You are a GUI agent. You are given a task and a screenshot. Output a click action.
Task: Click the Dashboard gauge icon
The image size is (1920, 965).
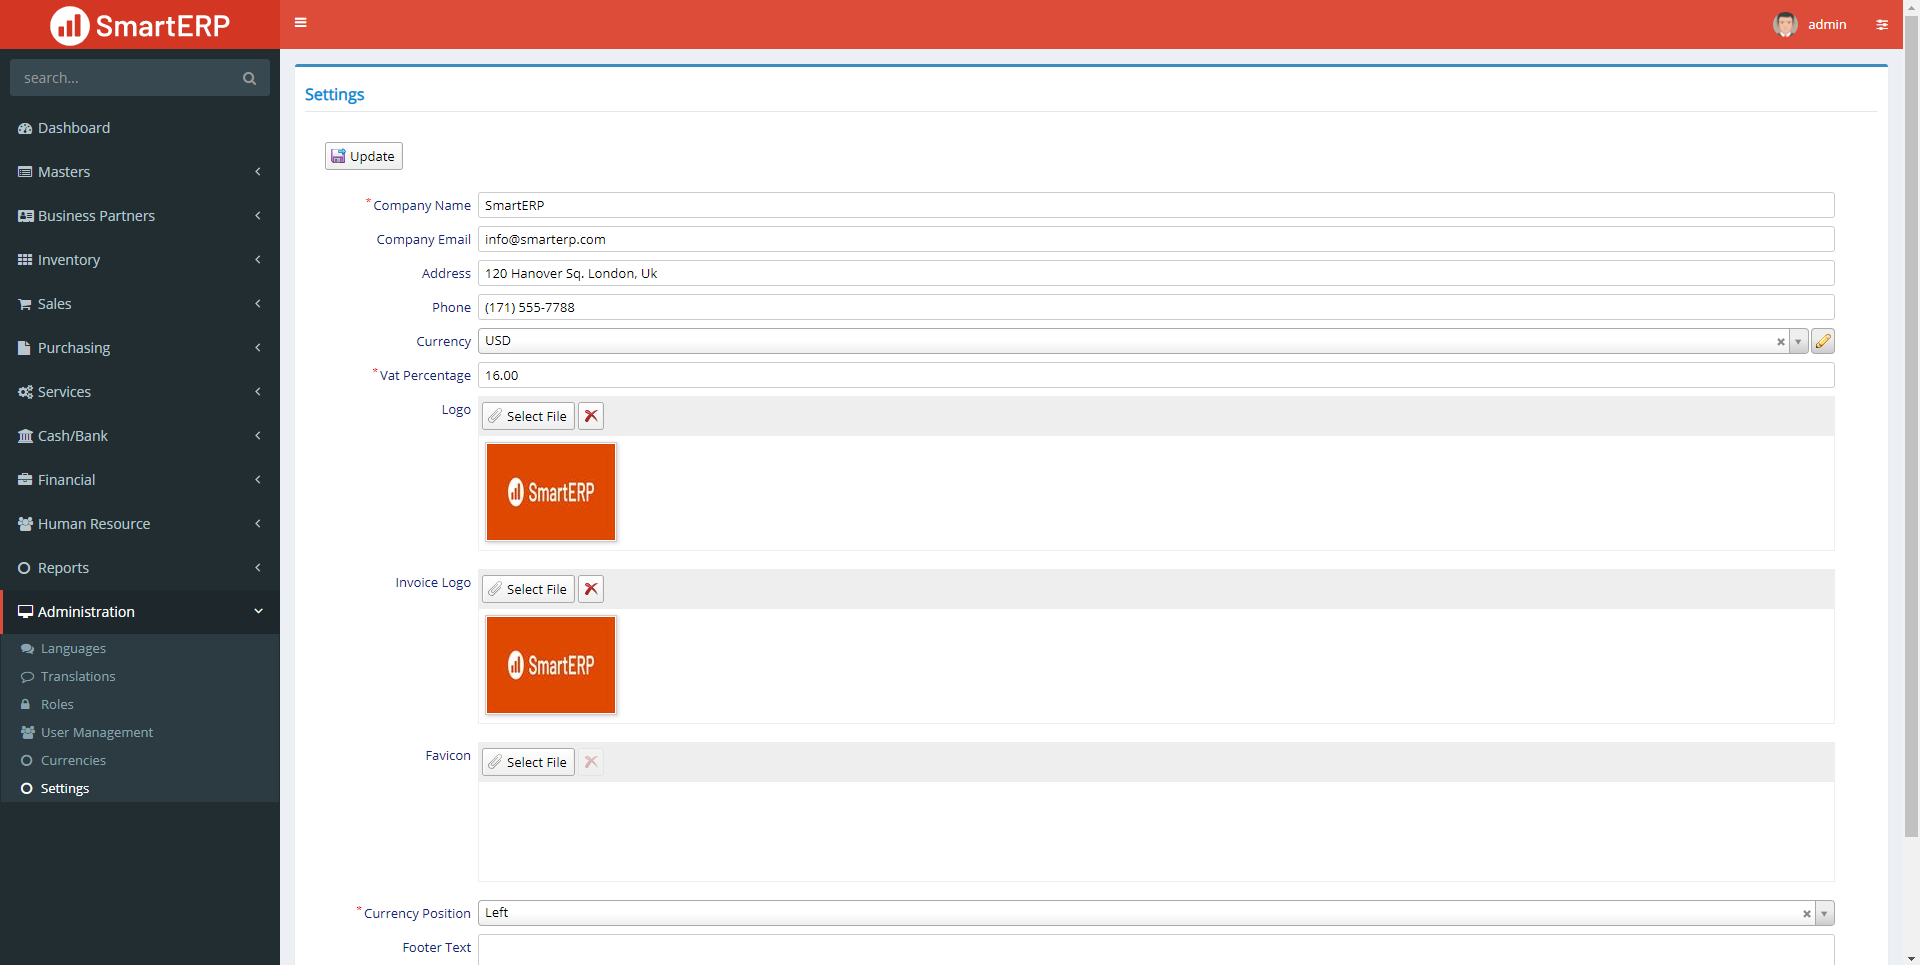pyautogui.click(x=24, y=128)
